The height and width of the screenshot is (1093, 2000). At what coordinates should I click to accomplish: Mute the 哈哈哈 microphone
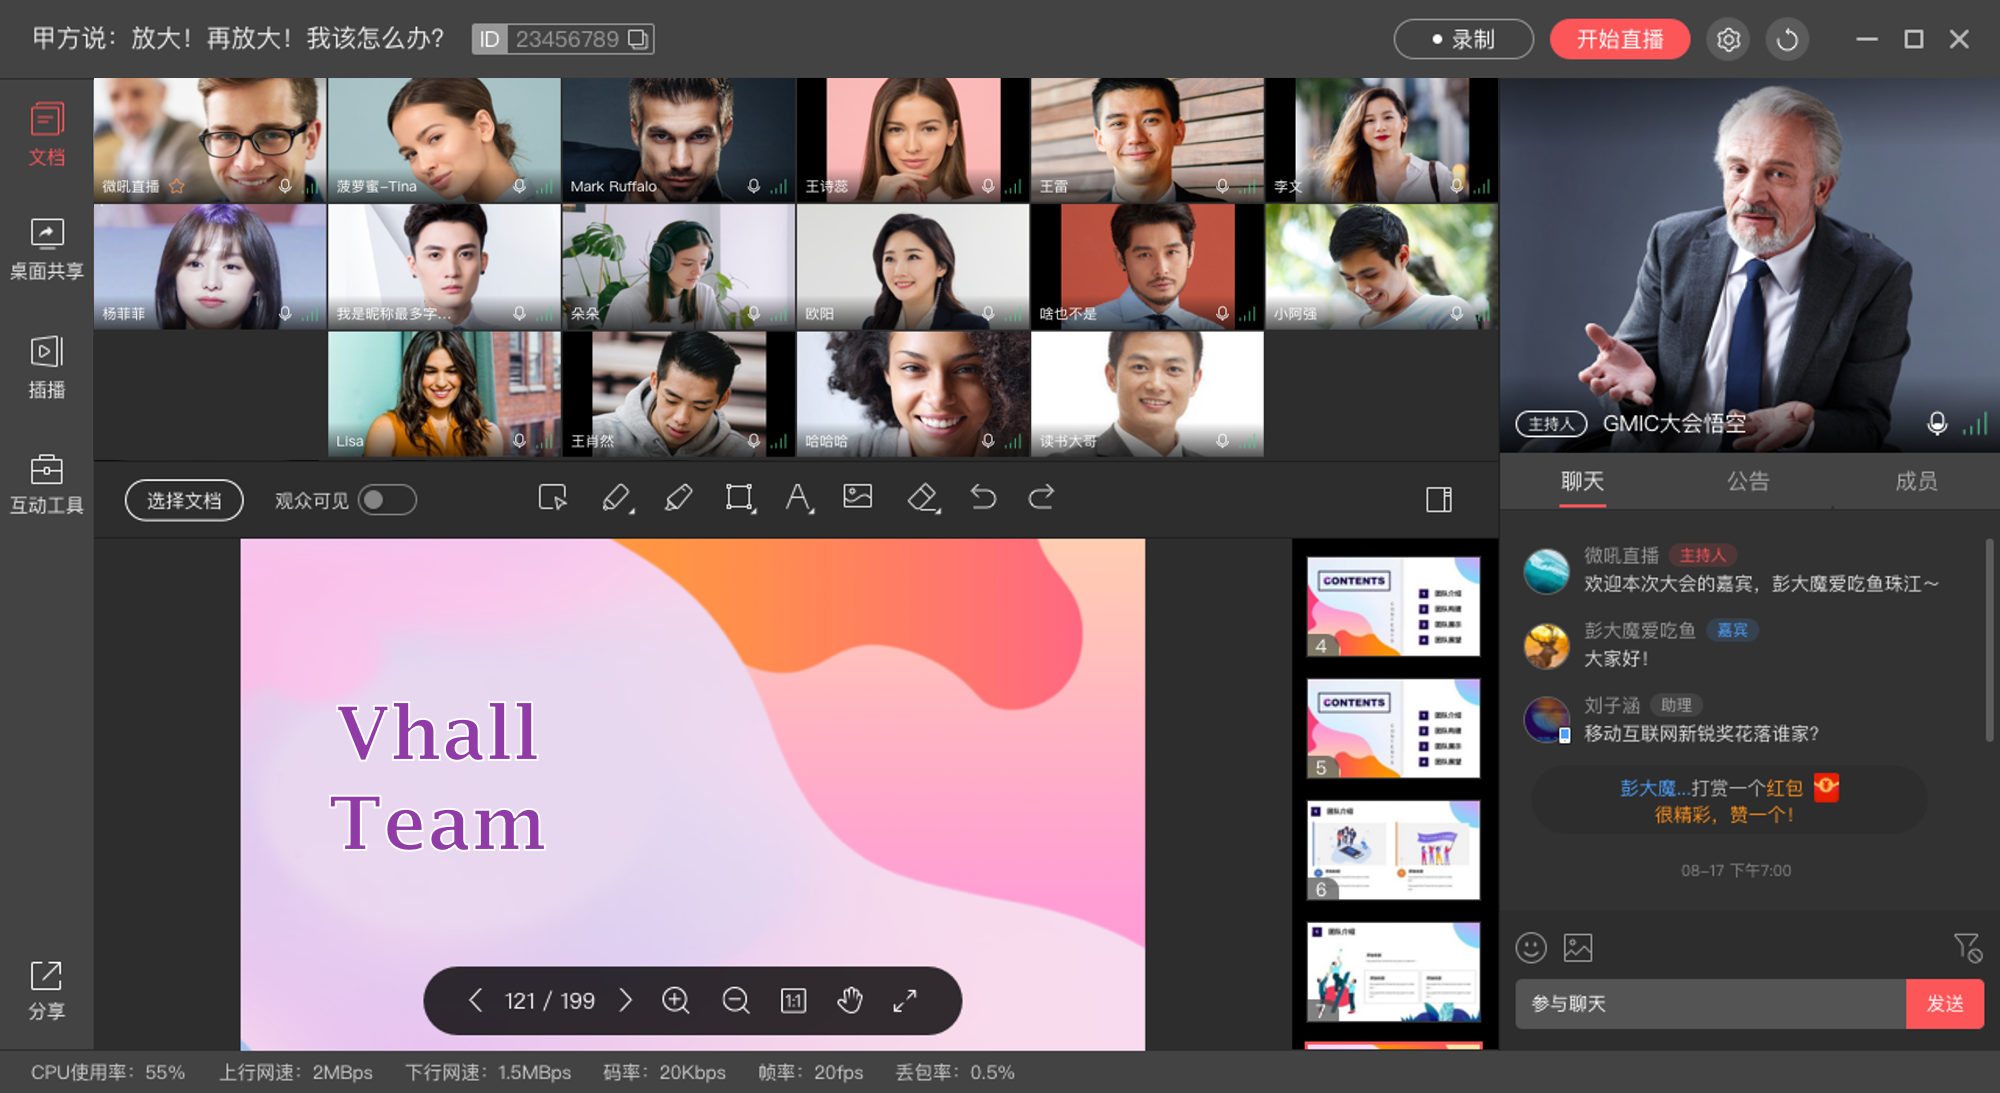988,441
